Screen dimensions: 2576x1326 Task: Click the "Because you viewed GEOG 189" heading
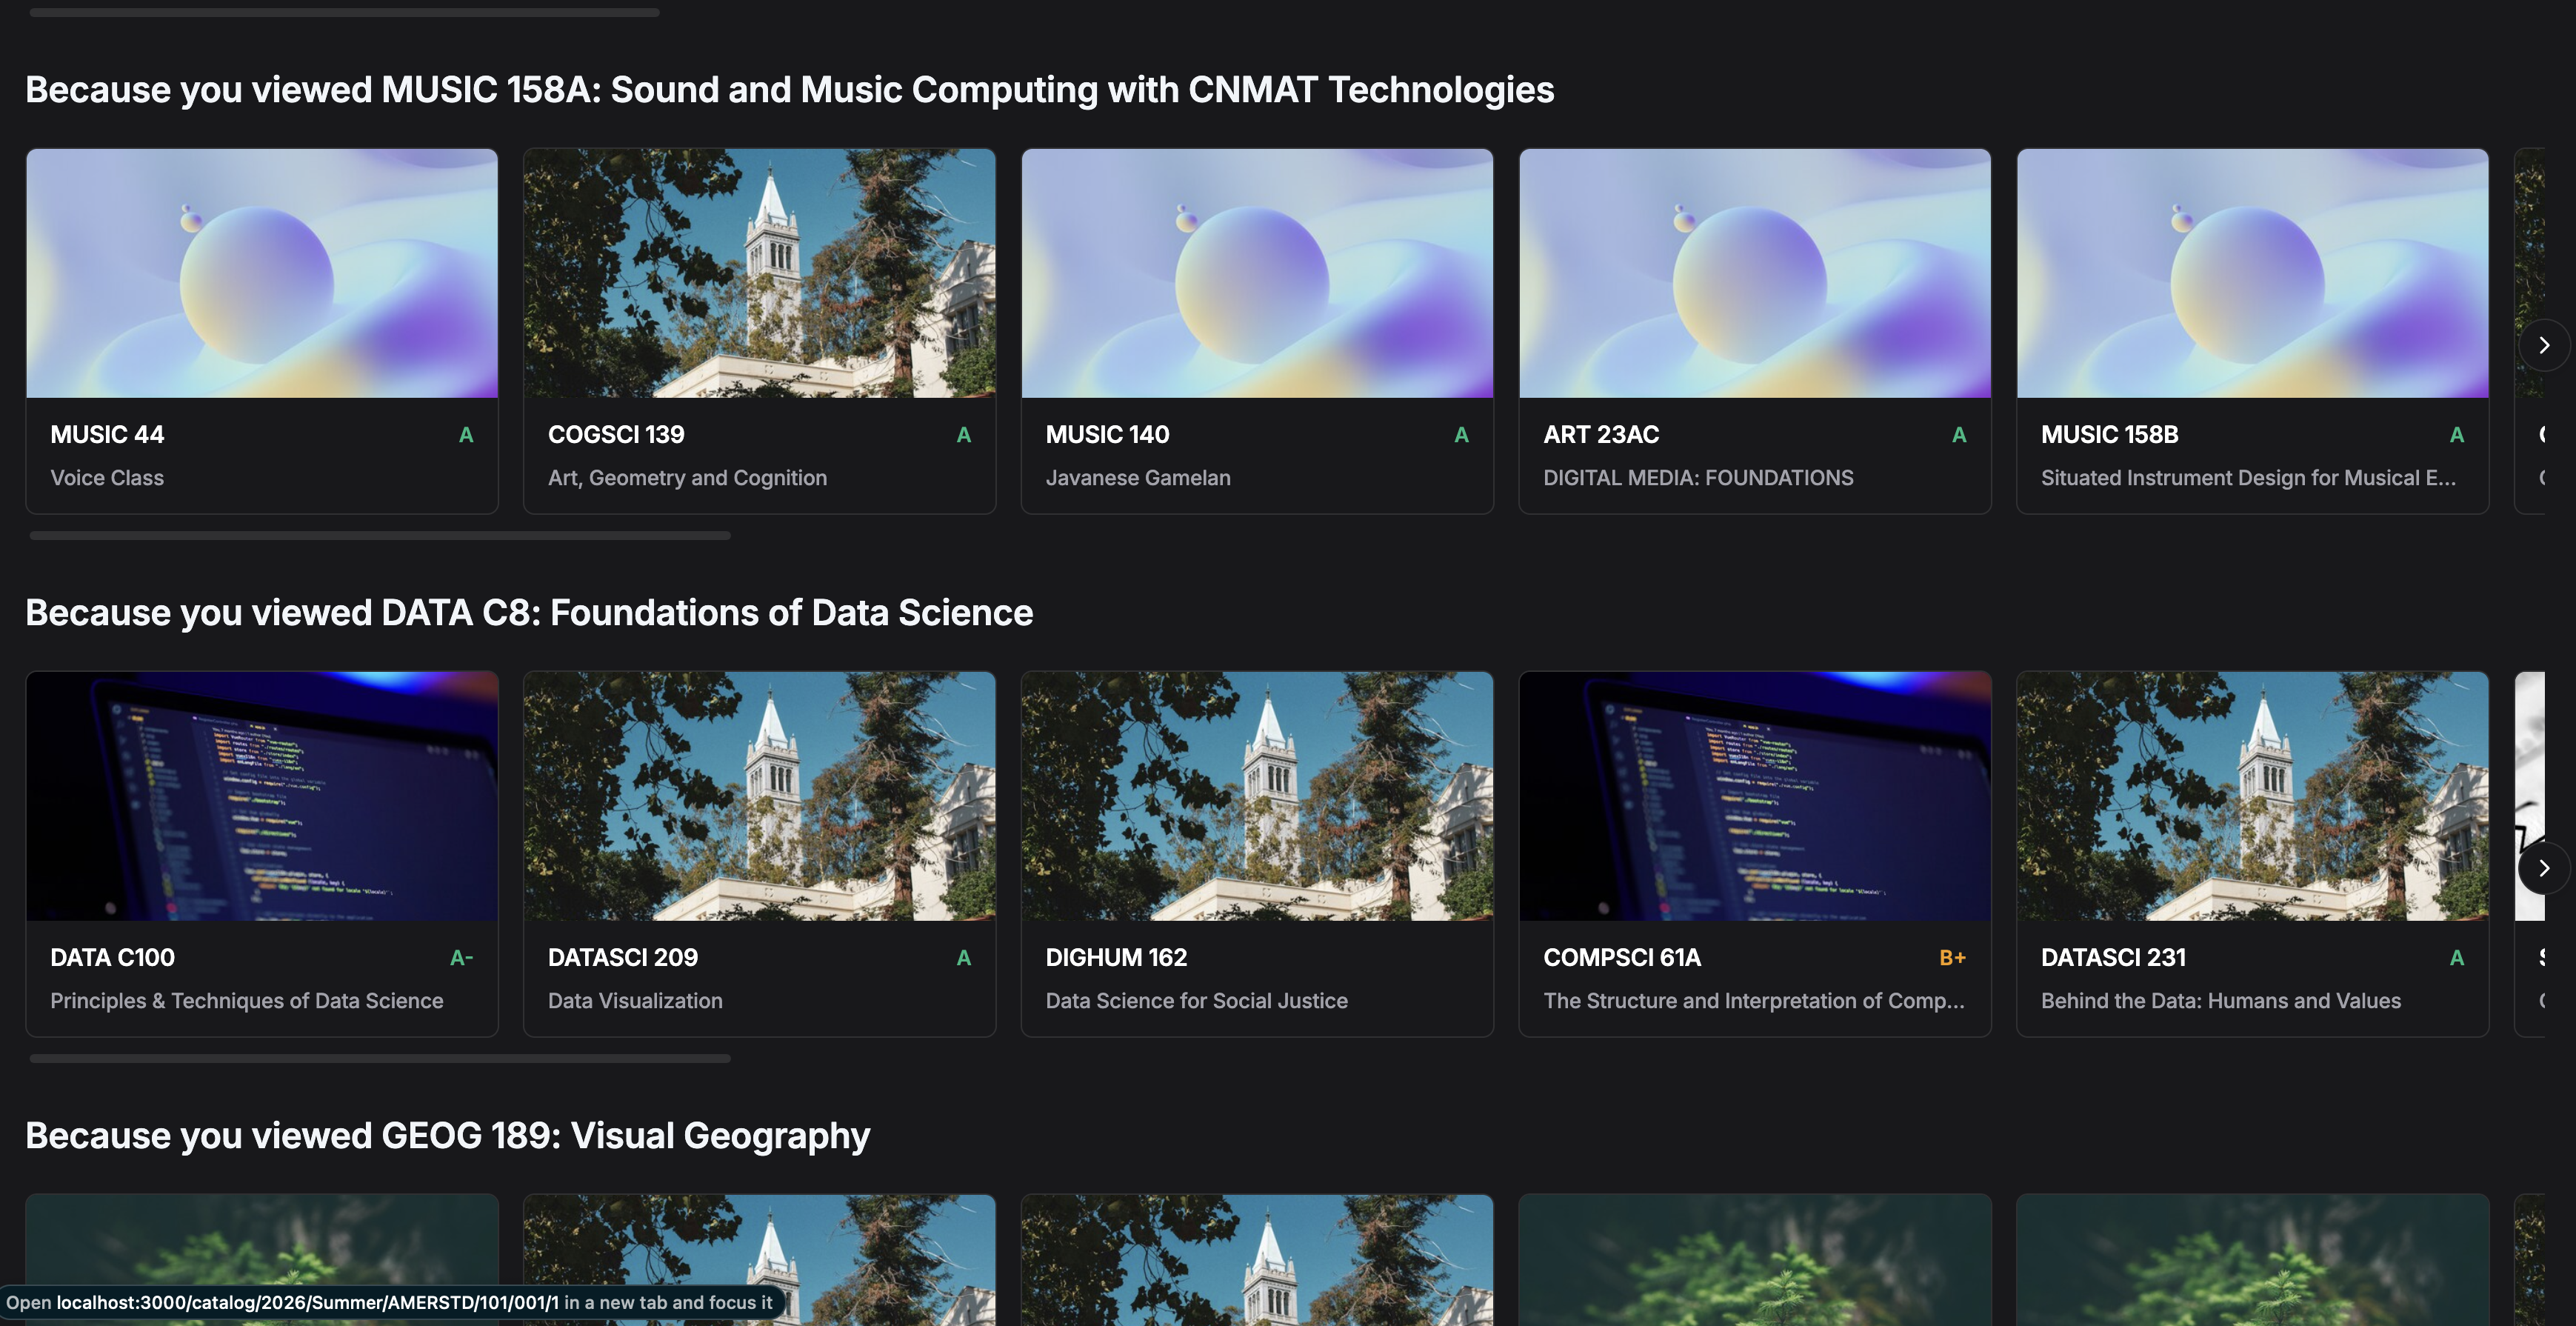click(448, 1136)
